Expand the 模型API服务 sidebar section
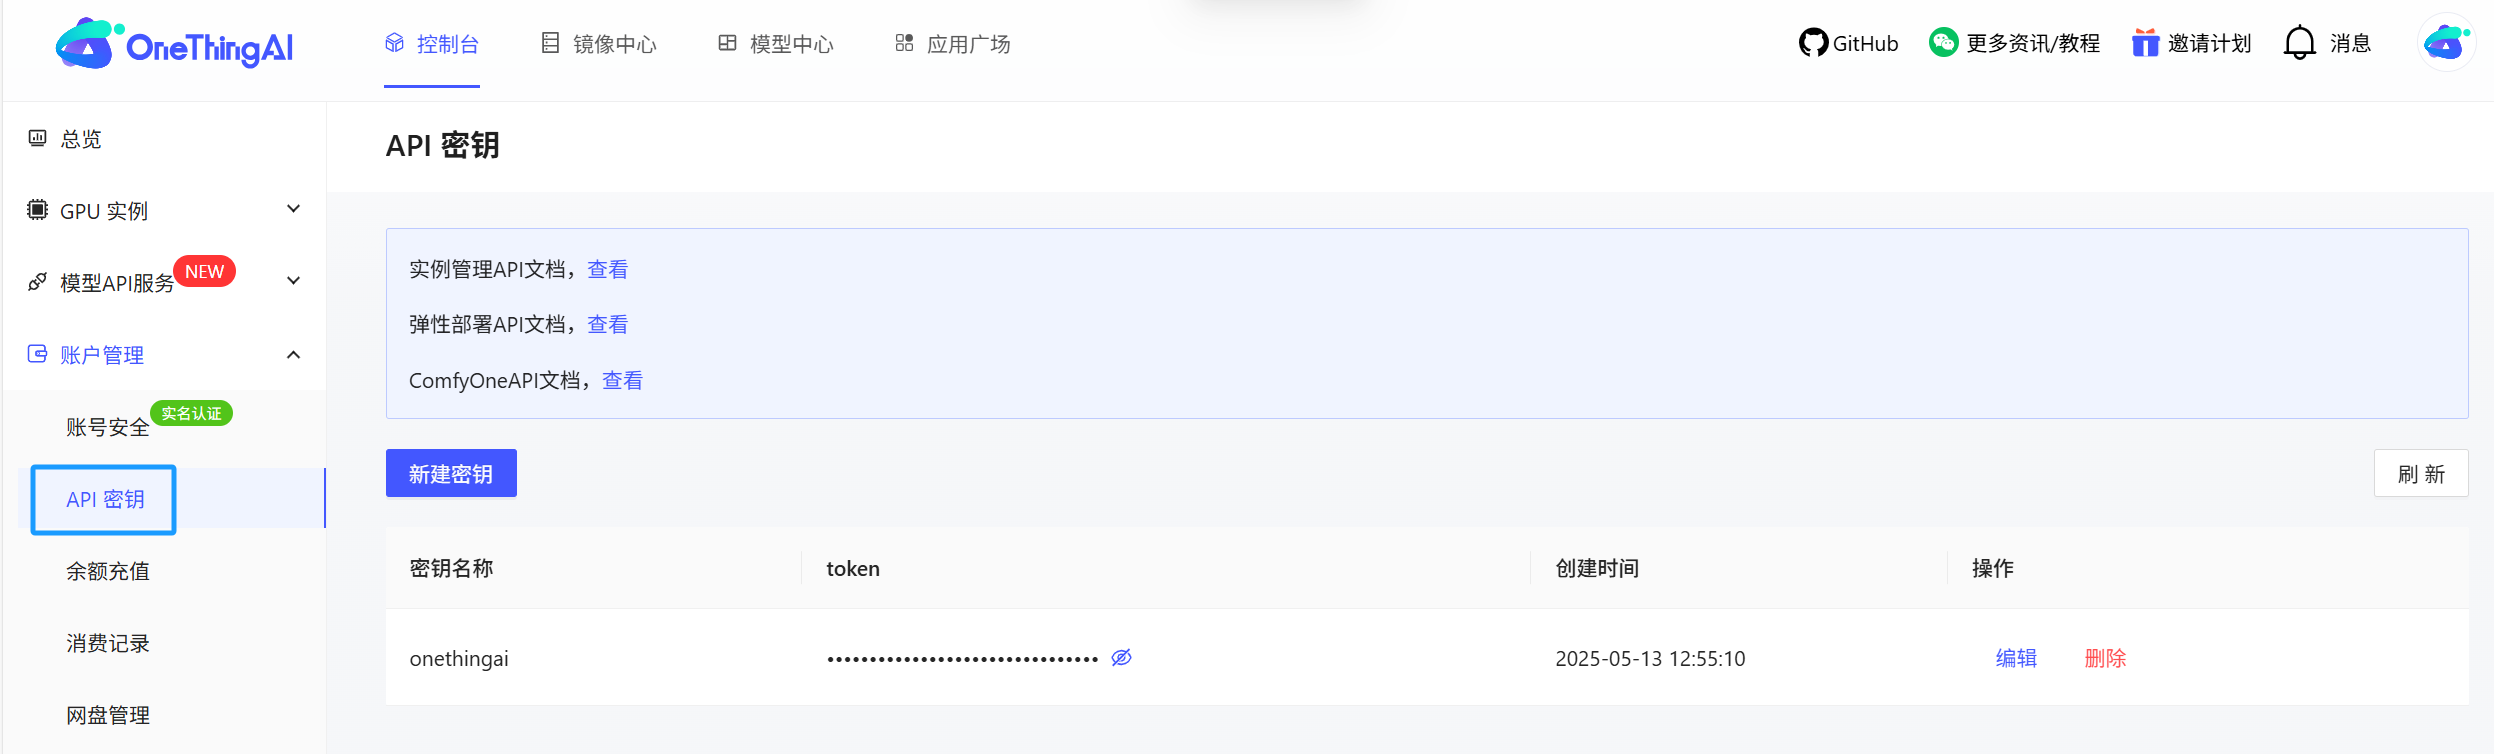 click(293, 281)
